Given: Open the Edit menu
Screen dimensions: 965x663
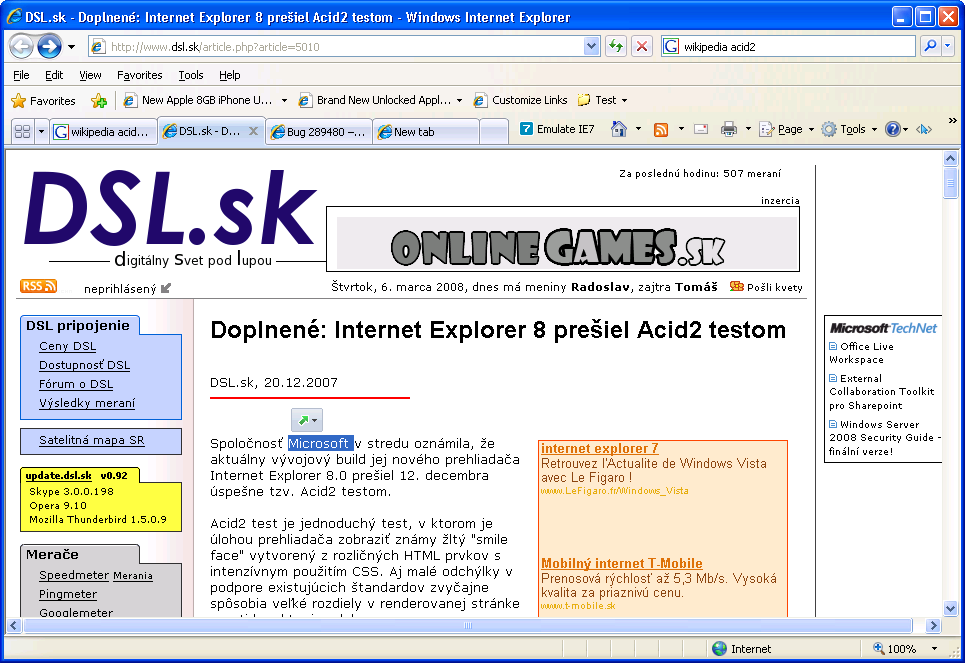Looking at the screenshot, I should click(x=54, y=75).
